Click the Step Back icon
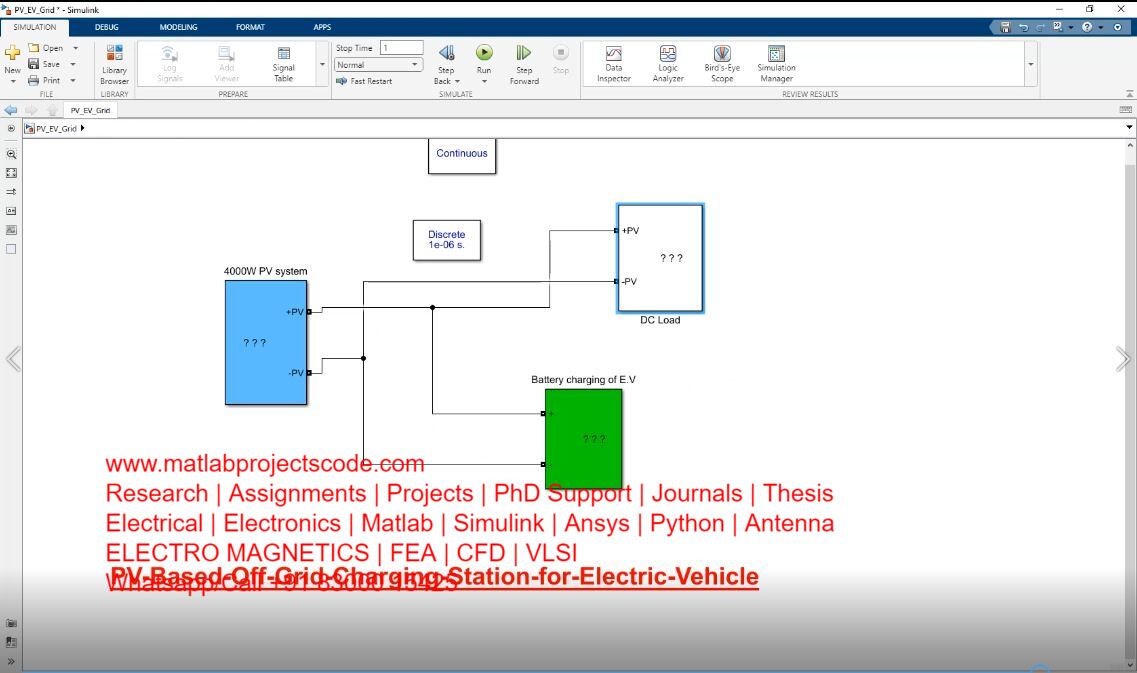1137x673 pixels. click(446, 53)
